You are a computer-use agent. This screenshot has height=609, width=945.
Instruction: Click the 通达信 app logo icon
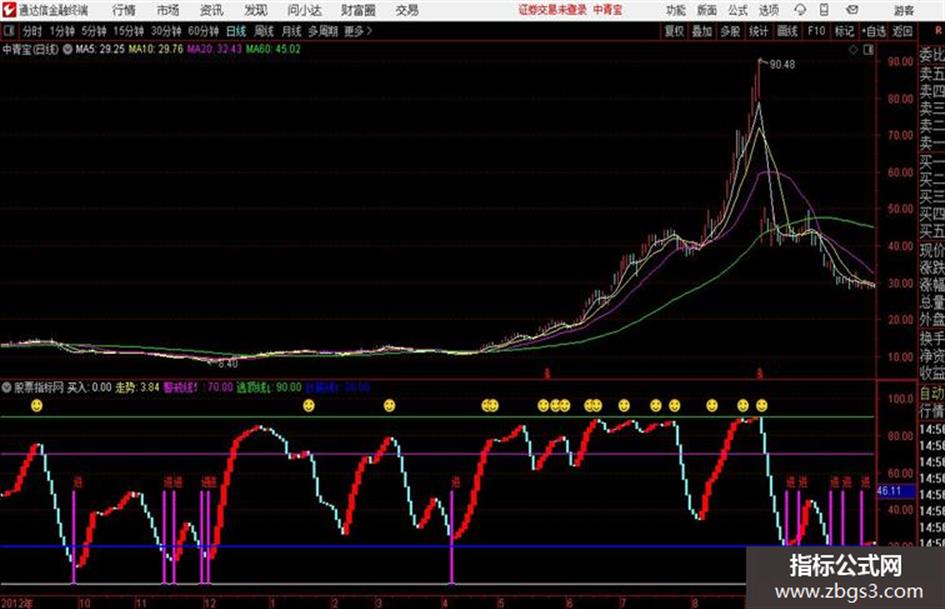tap(8, 10)
